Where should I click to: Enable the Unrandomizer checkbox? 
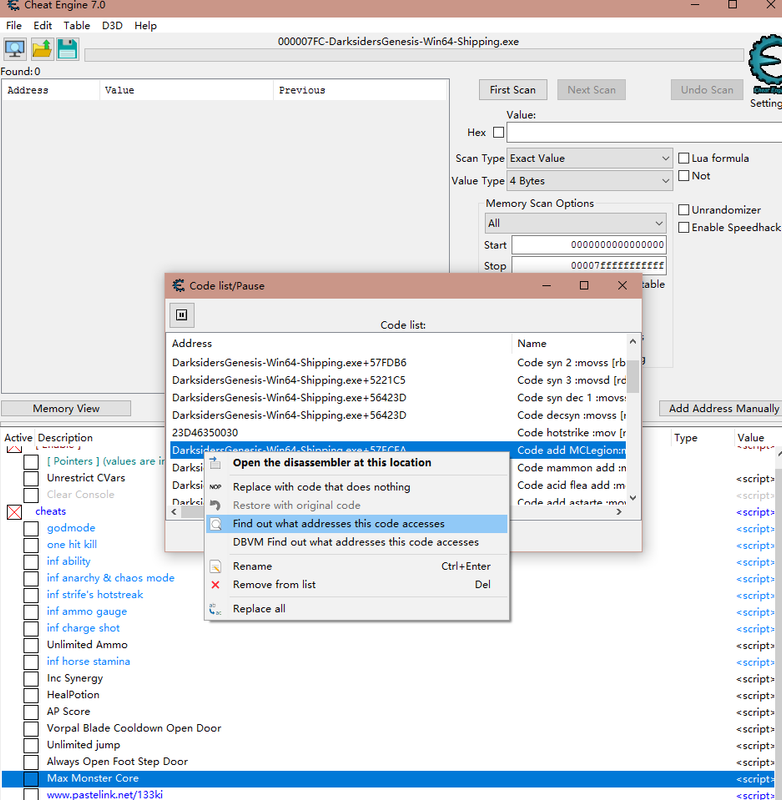click(x=684, y=210)
